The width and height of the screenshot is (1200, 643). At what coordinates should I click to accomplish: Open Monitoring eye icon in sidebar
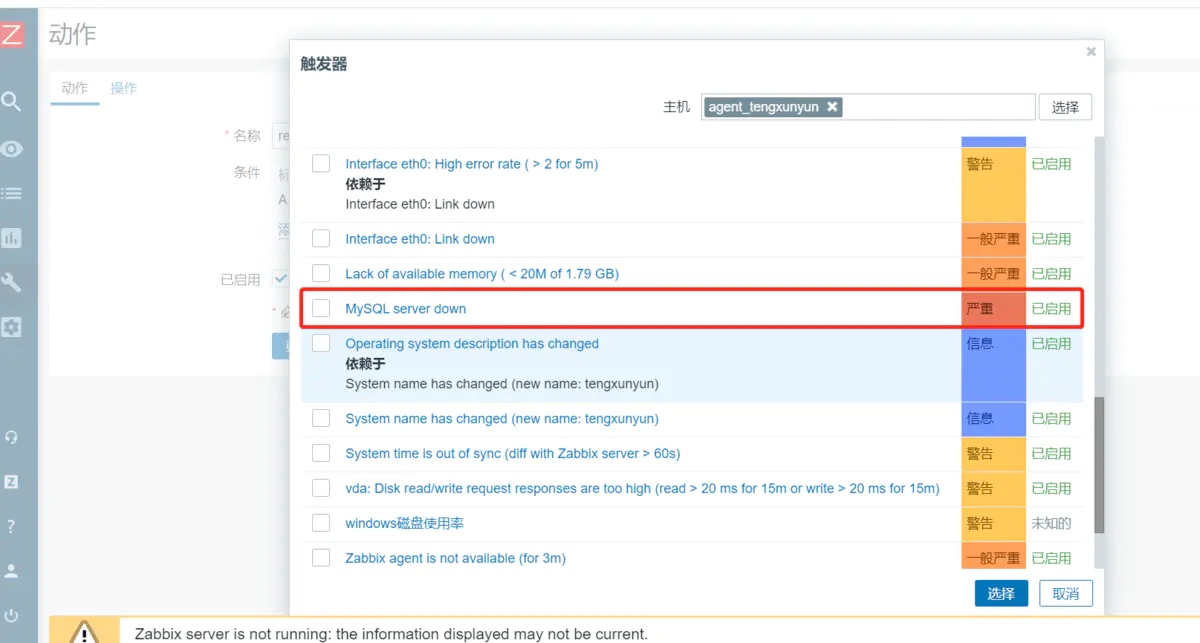point(11,148)
